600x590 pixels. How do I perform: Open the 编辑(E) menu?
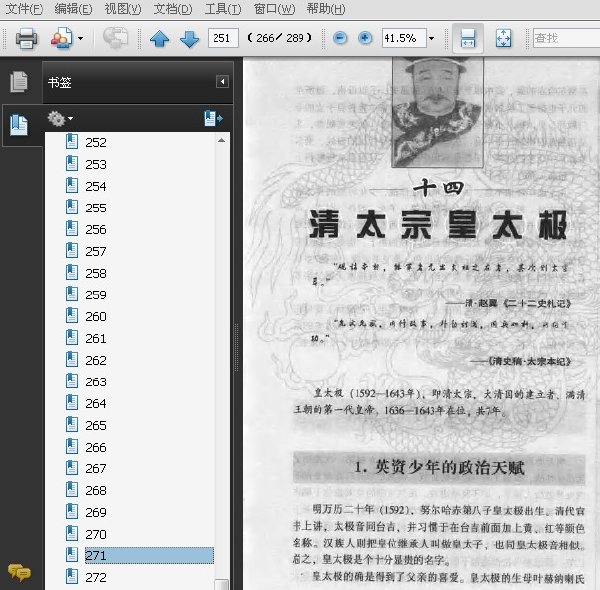(73, 8)
